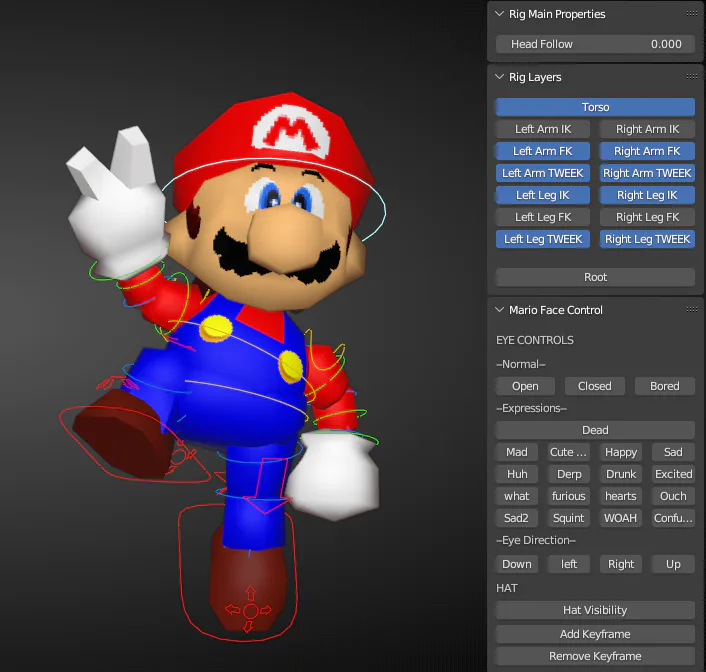Screen dimensions: 706x672
Task: Apply the Sad expression
Action: [x=673, y=452]
